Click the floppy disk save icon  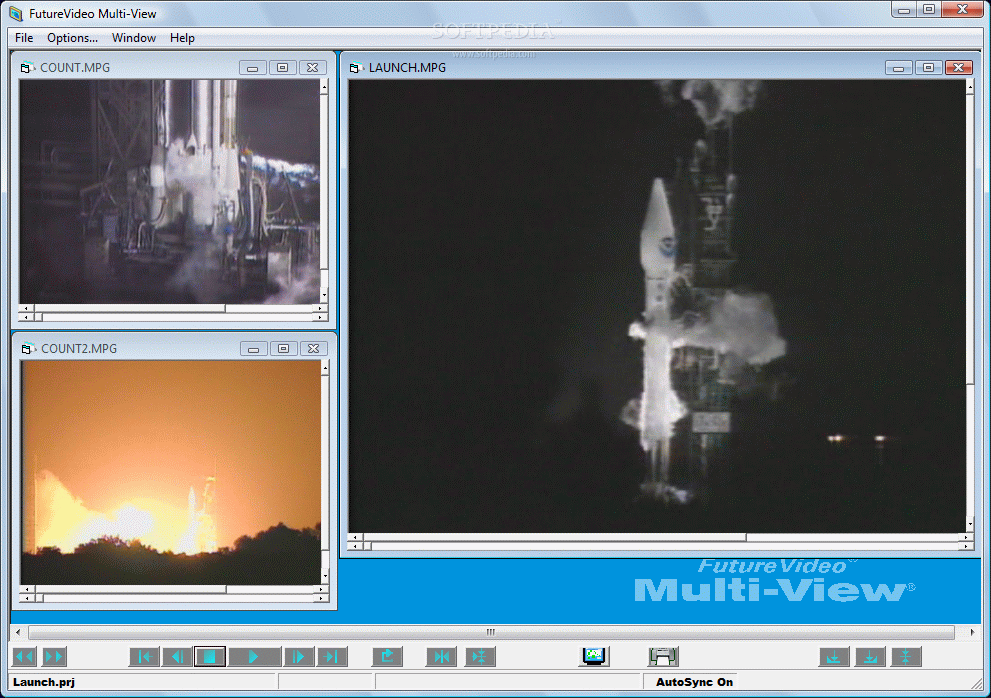click(663, 656)
